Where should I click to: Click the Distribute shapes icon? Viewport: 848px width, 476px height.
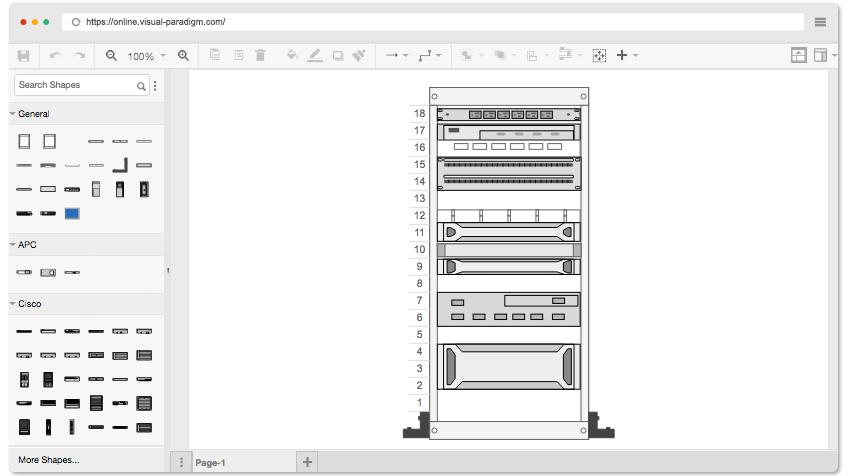pyautogui.click(x=565, y=54)
